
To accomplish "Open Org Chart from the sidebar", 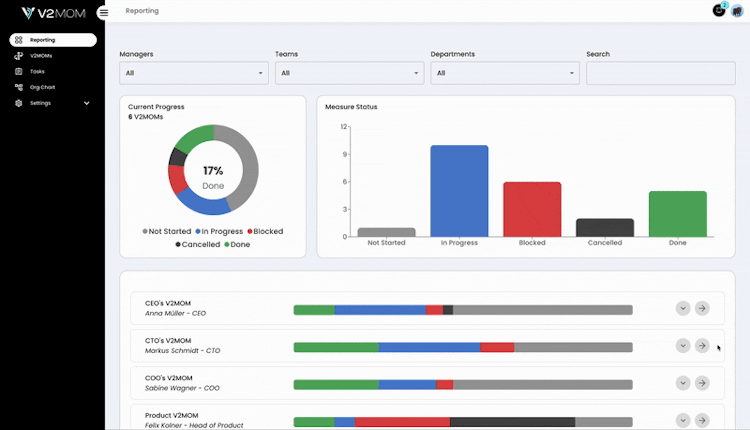I will coord(41,87).
